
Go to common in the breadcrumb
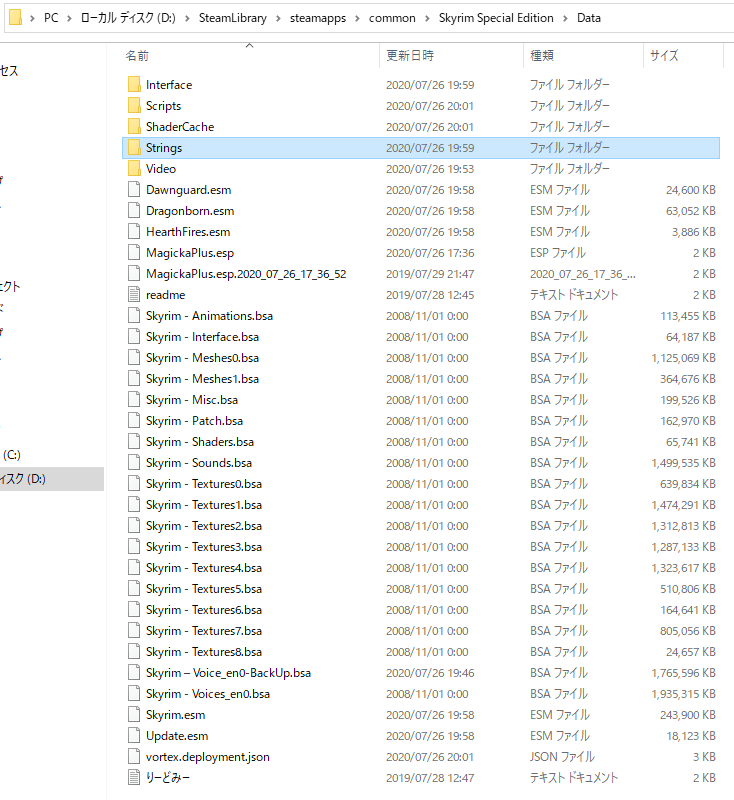click(x=392, y=18)
